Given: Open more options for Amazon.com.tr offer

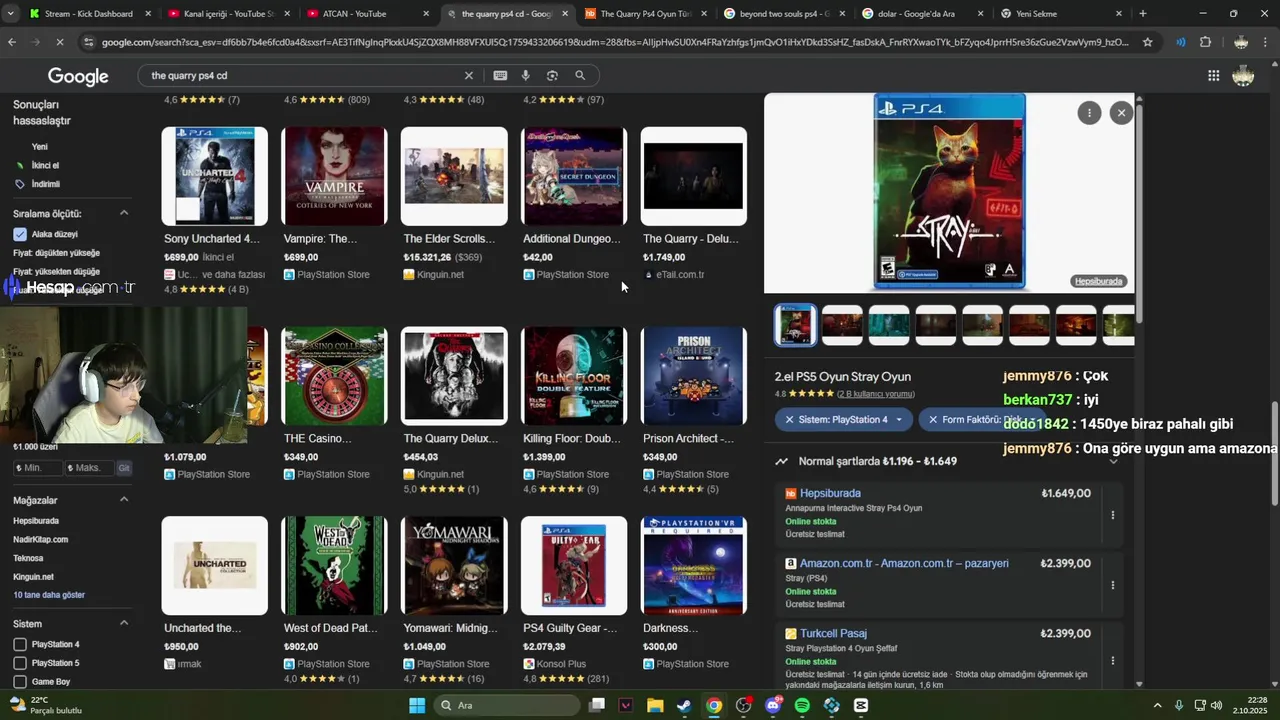Looking at the screenshot, I should (x=1113, y=585).
